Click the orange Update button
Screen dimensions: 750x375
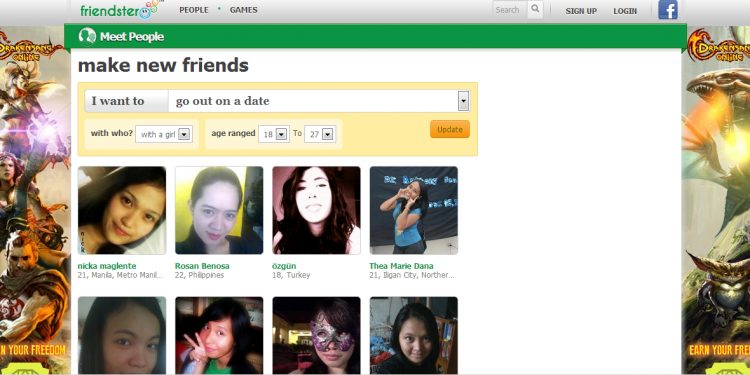tap(450, 129)
